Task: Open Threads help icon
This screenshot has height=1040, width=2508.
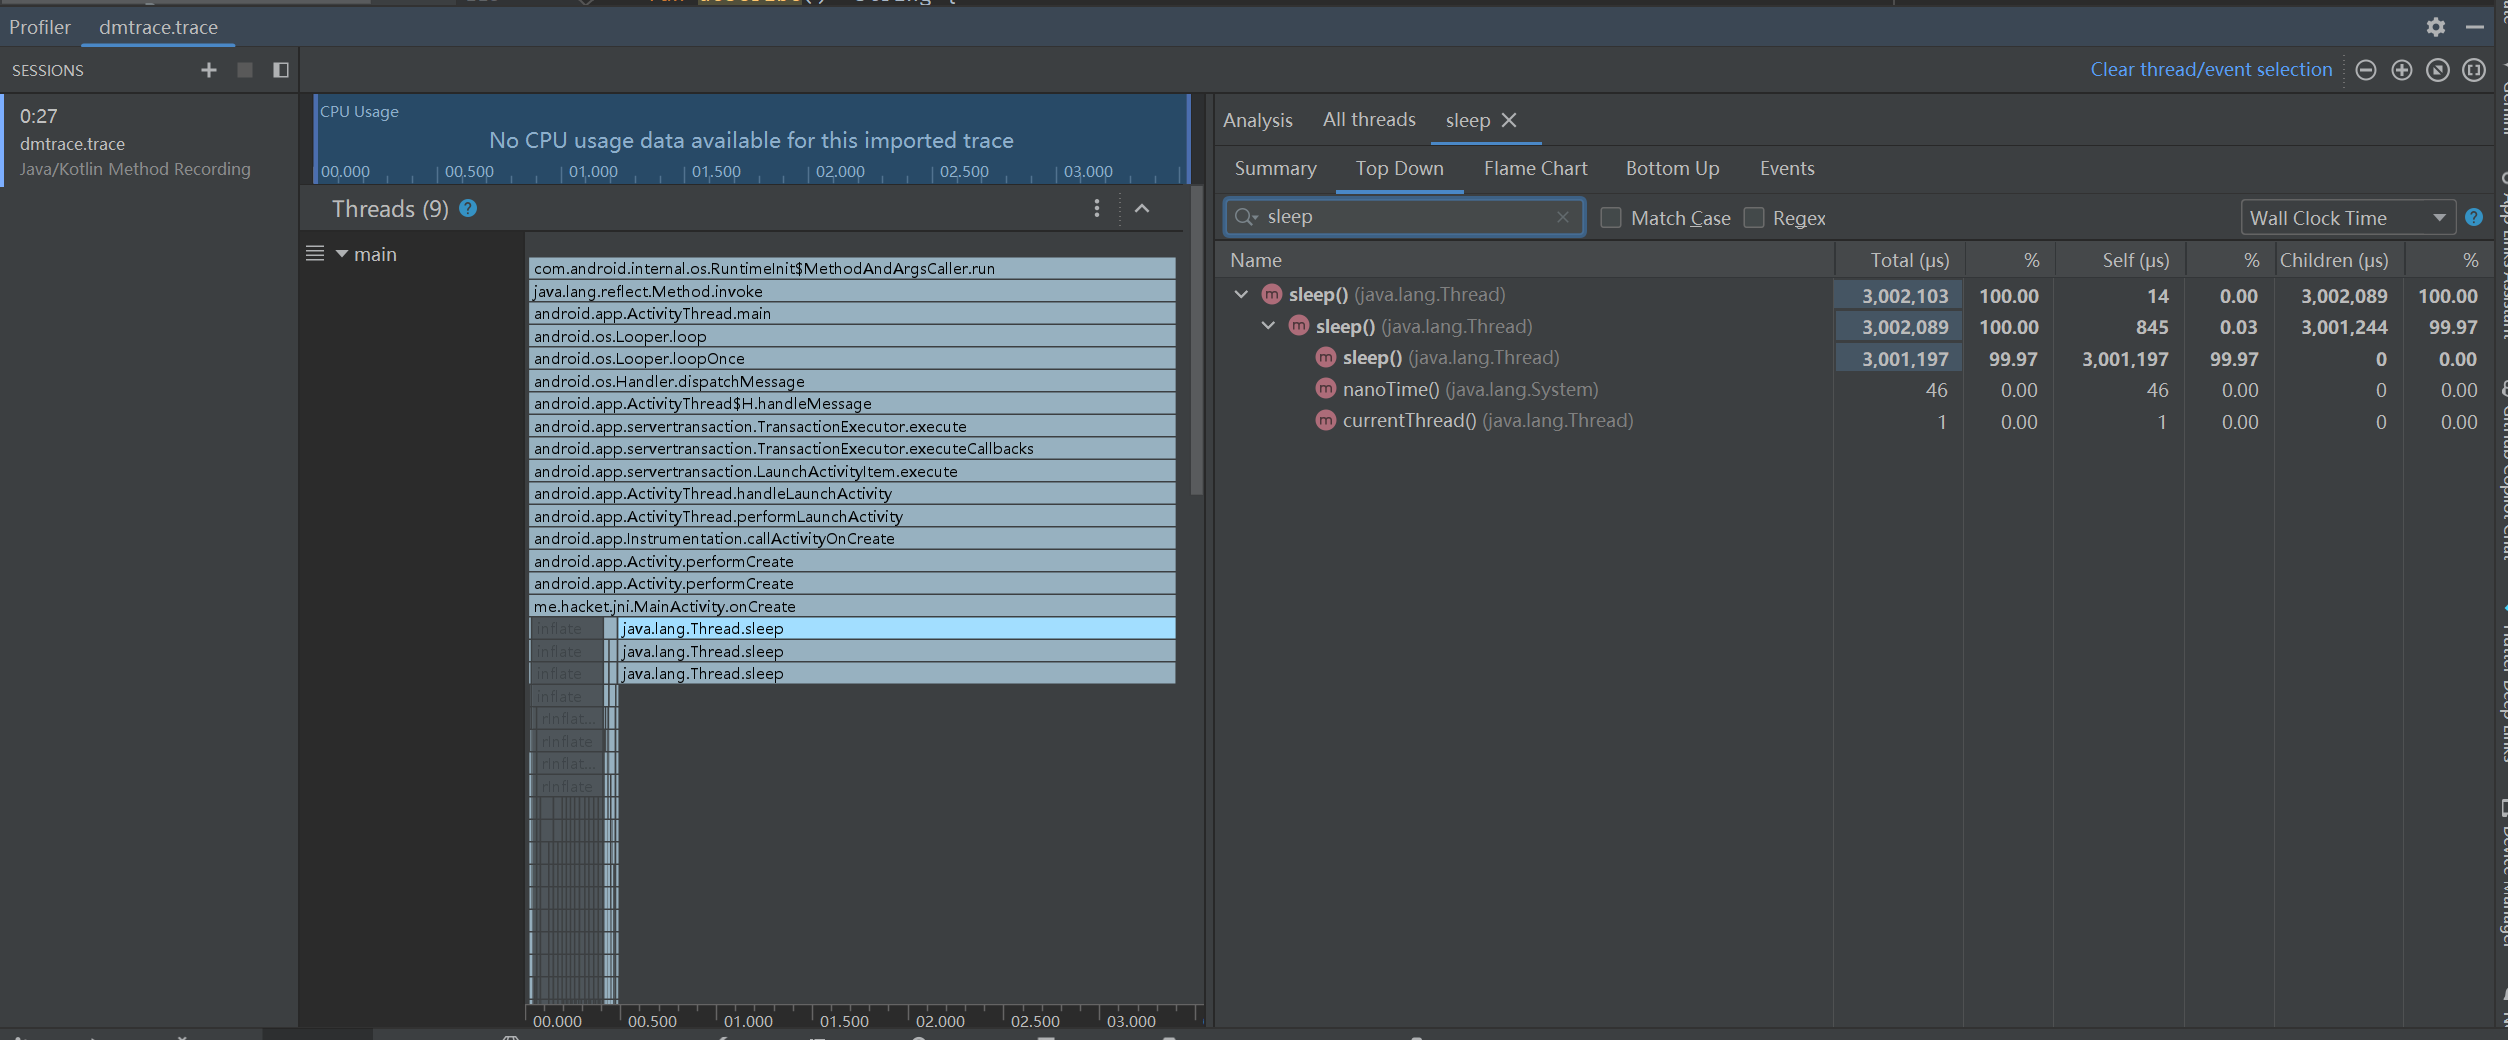Action: click(468, 208)
